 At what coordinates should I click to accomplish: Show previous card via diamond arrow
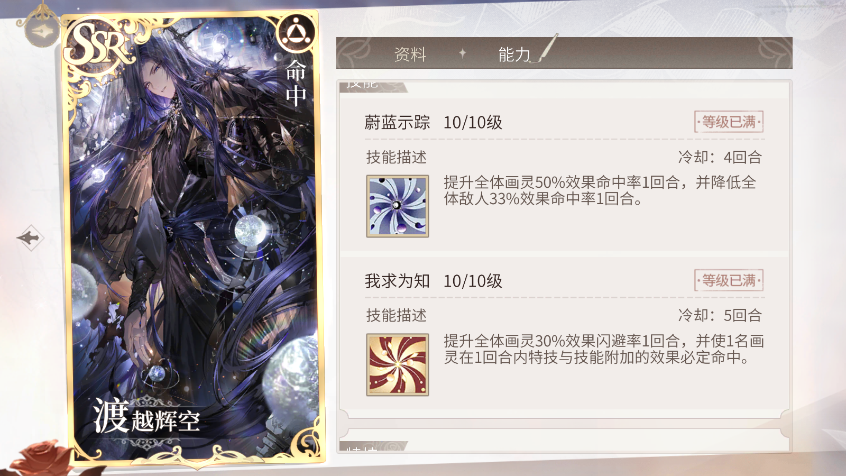point(30,237)
